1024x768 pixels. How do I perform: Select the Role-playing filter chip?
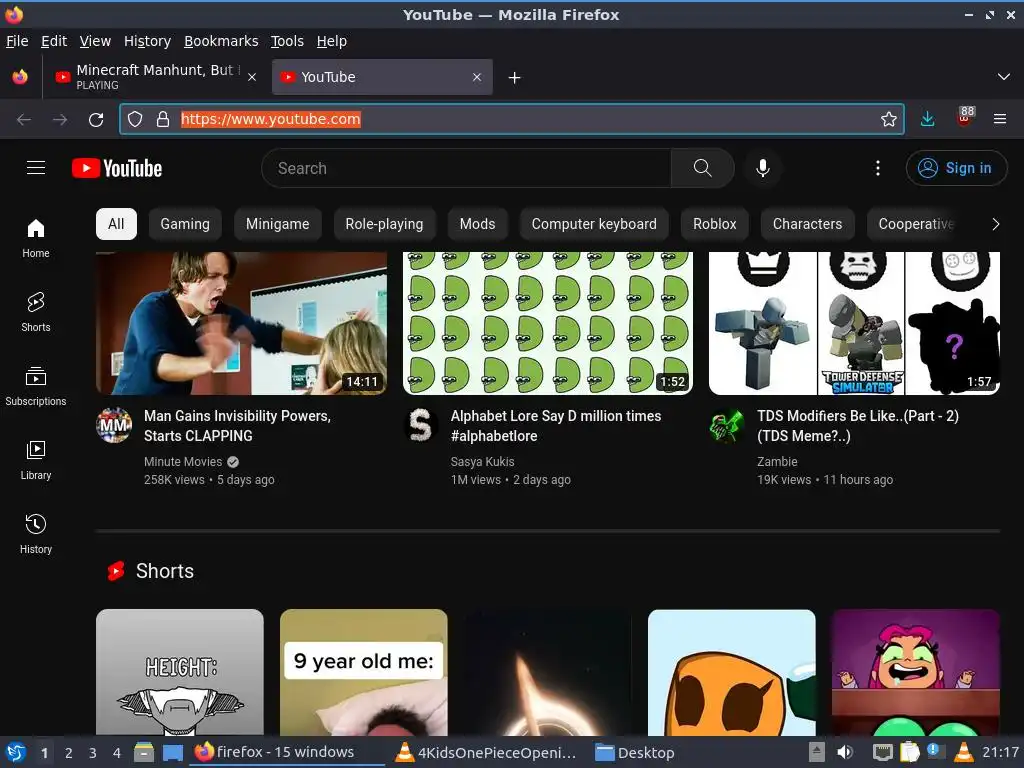[x=384, y=224]
